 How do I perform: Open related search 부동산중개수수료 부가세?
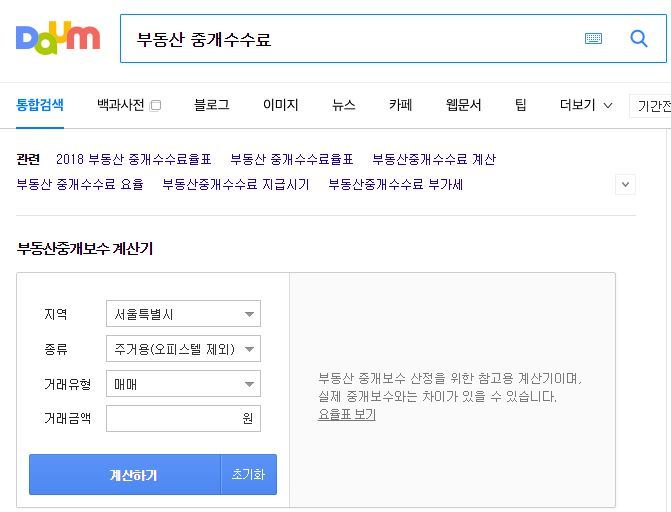[396, 185]
